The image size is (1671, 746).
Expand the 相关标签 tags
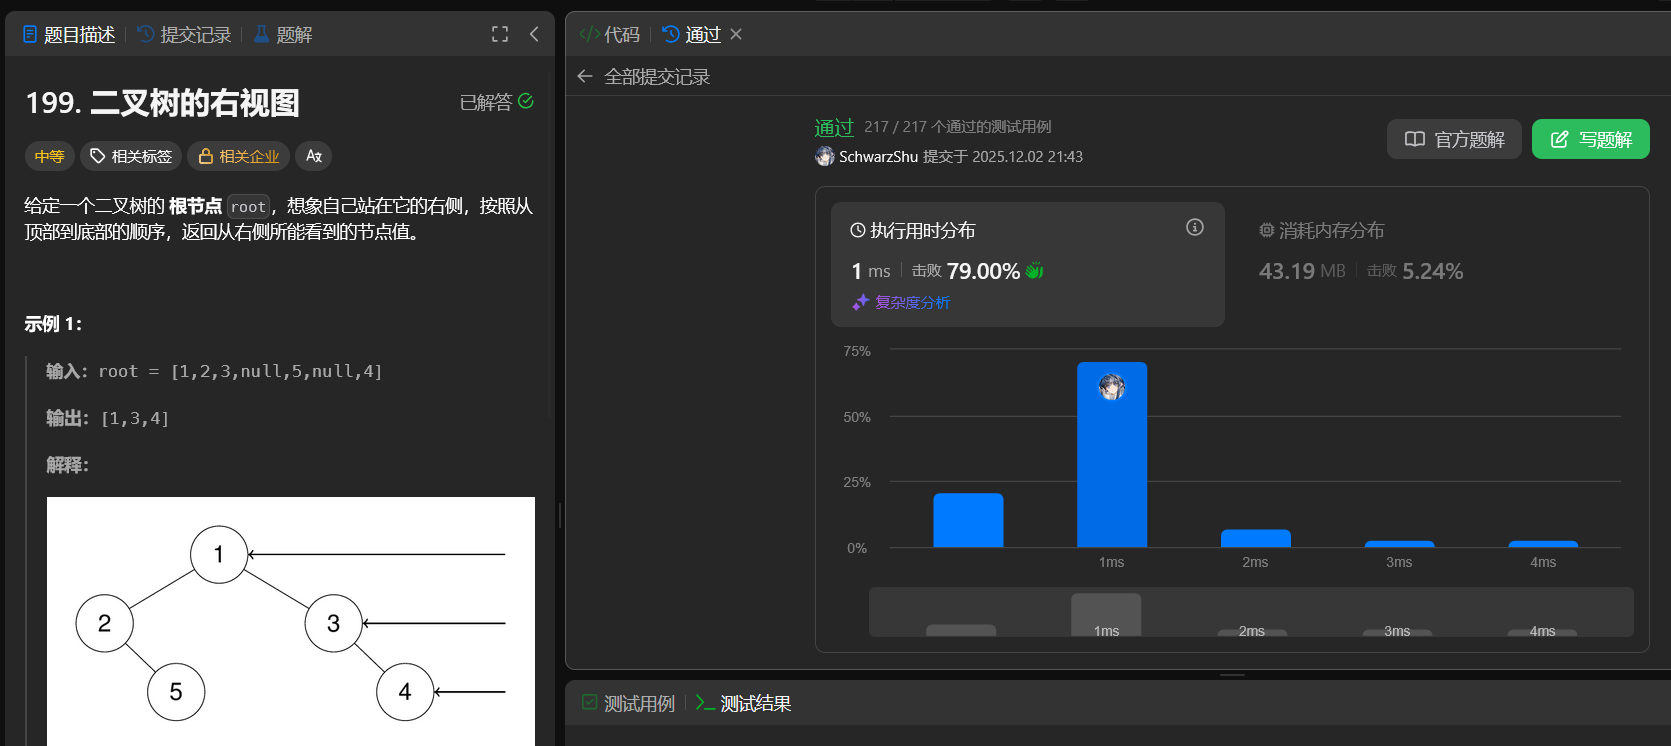point(131,156)
